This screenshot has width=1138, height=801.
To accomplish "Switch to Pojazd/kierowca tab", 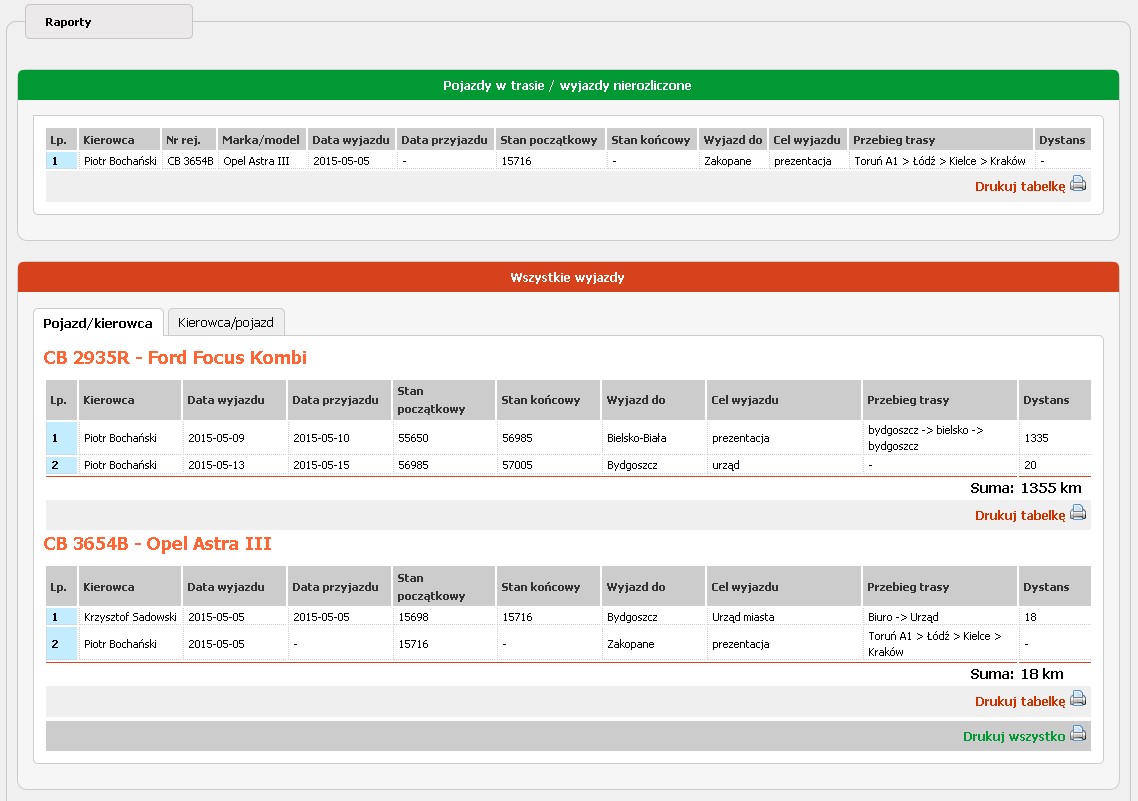I will 98,323.
